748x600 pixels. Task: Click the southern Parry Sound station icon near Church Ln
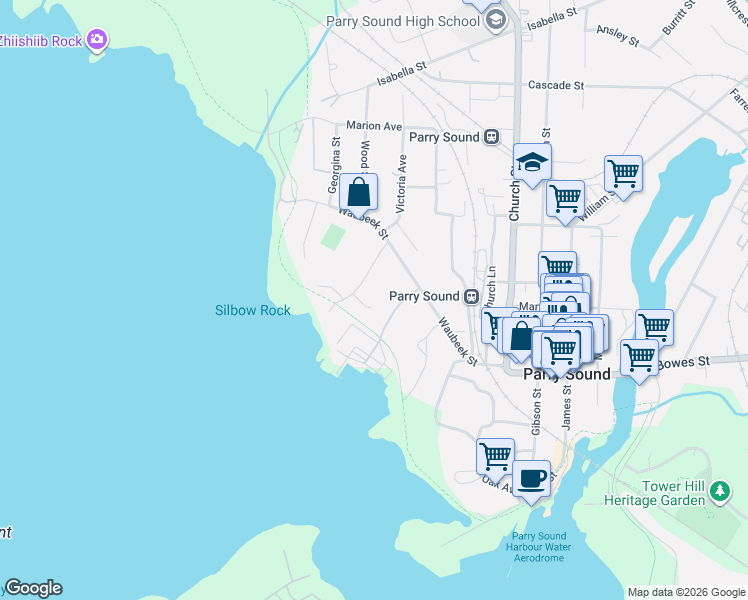pos(472,297)
